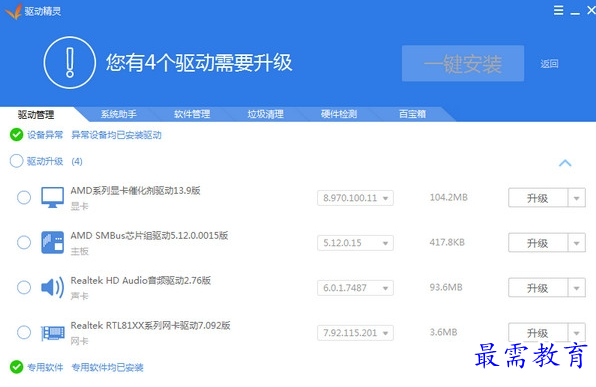Click the green check icon beside 专用软件
Viewport: 596px width, 387px height.
(x=16, y=367)
